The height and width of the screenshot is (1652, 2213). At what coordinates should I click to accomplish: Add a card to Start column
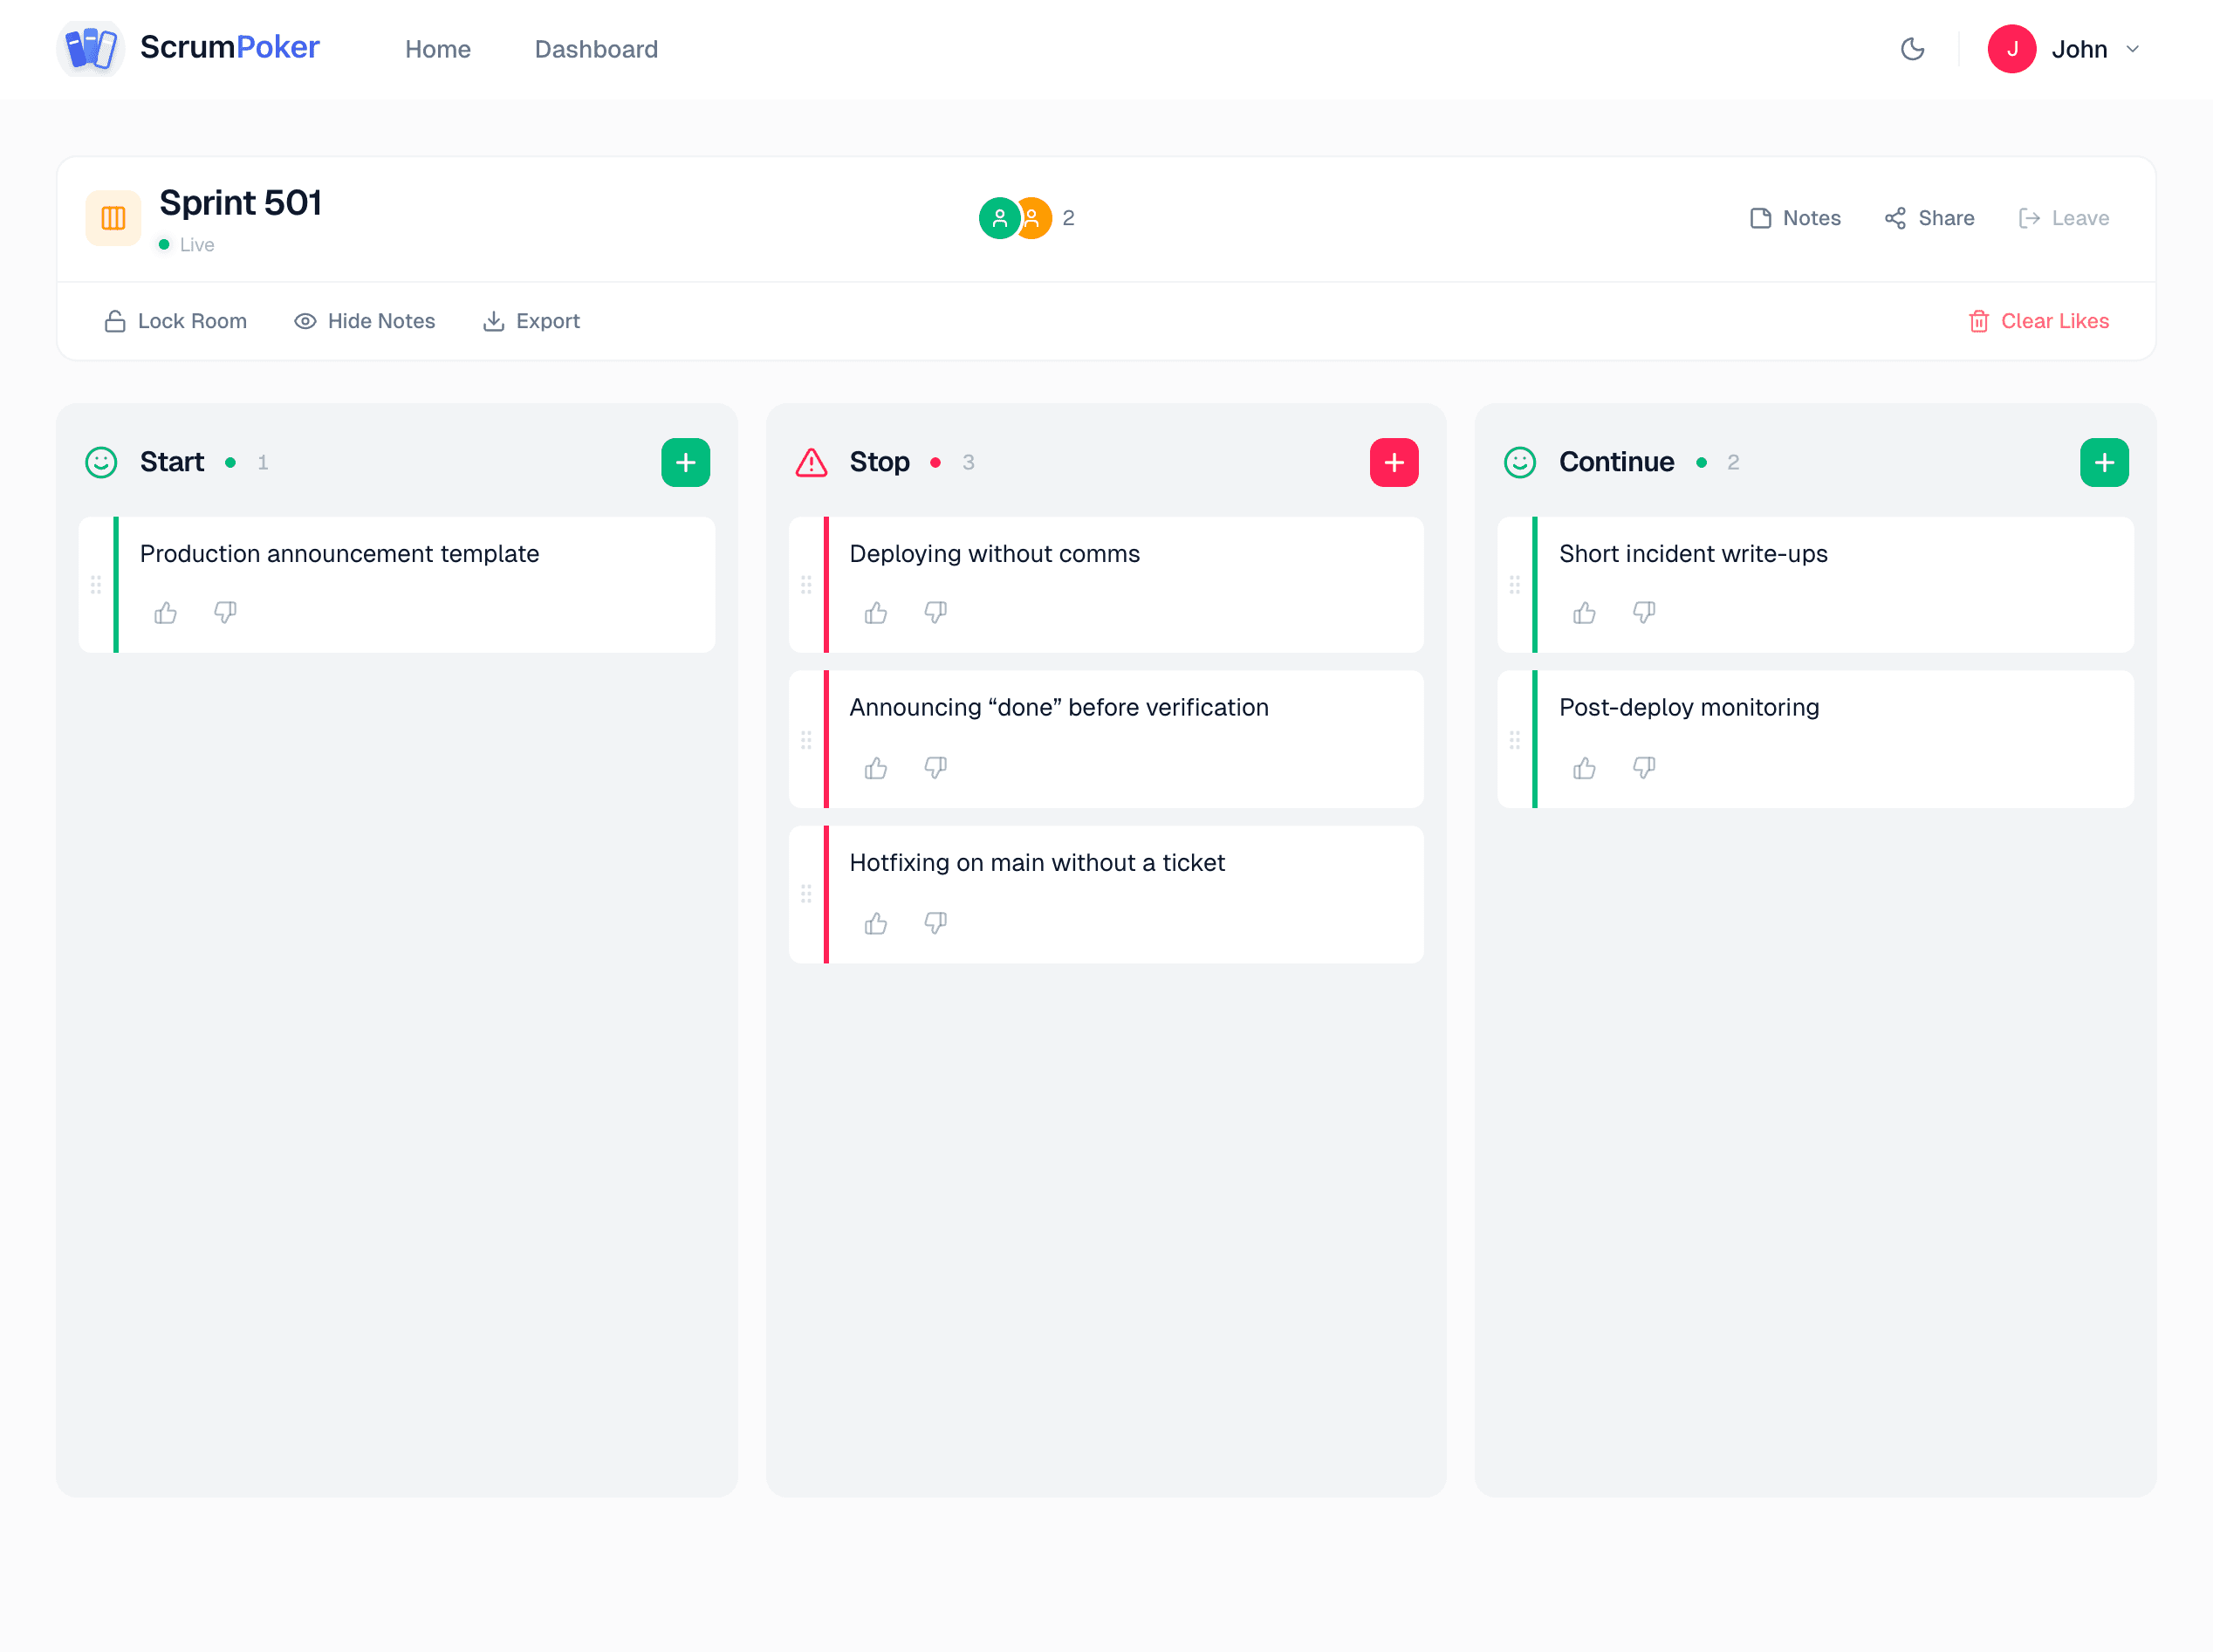coord(685,462)
